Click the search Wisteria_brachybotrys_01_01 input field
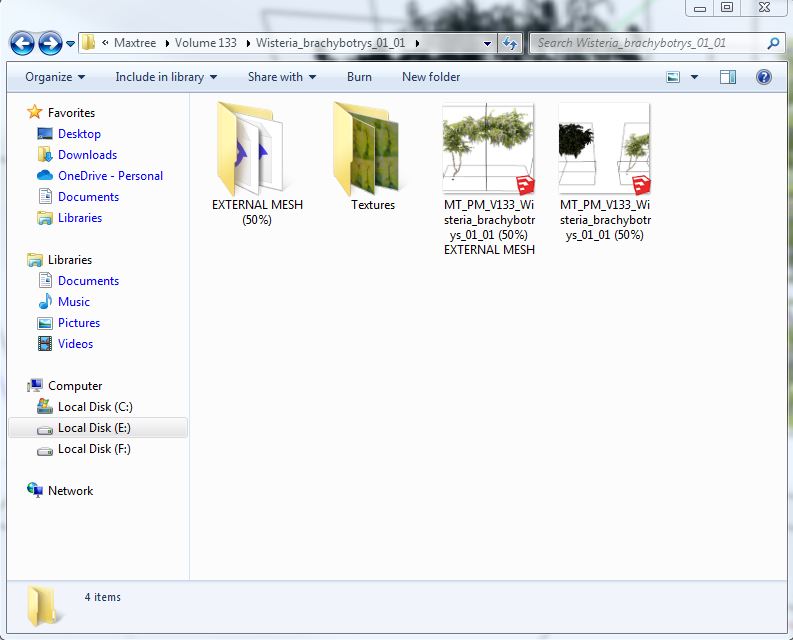This screenshot has width=793, height=640. pyautogui.click(x=645, y=44)
